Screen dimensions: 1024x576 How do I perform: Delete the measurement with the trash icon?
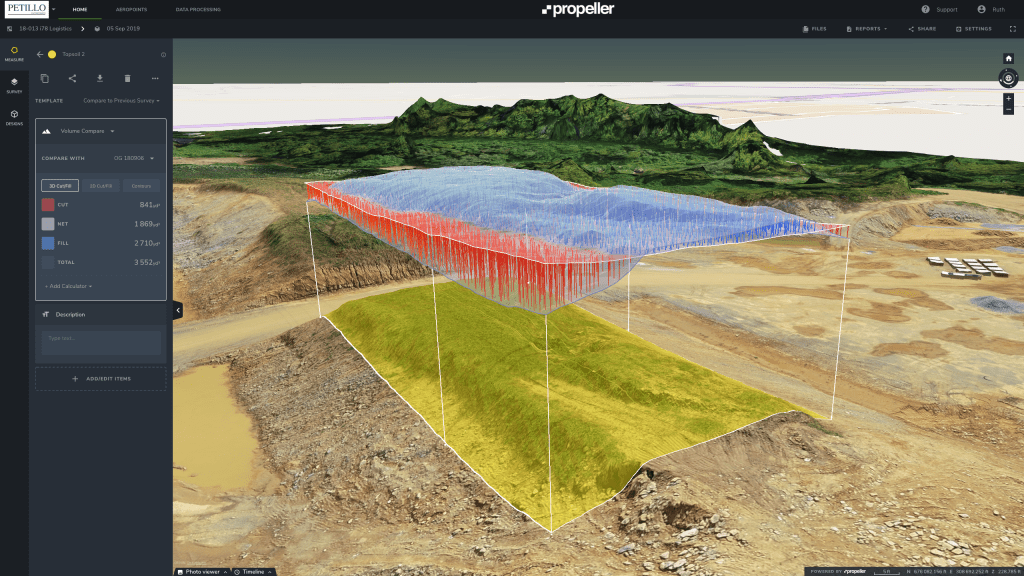coord(127,78)
